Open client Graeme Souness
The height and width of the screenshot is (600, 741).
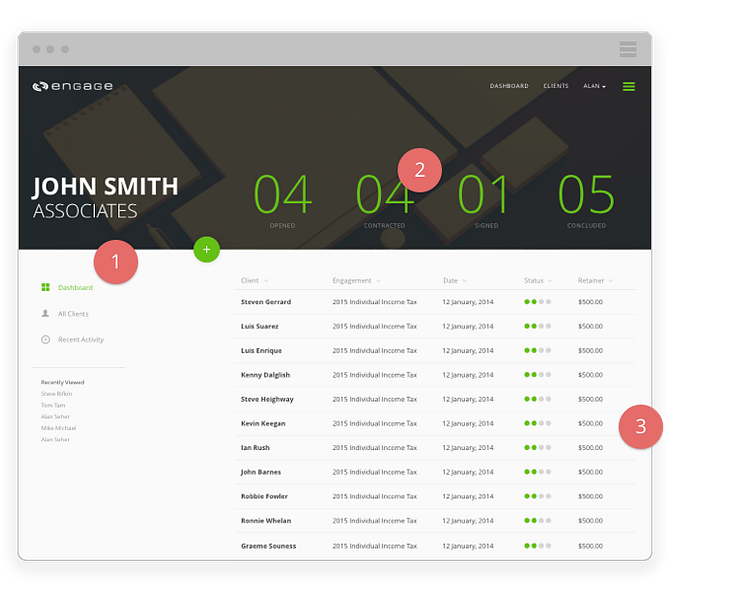click(x=268, y=546)
